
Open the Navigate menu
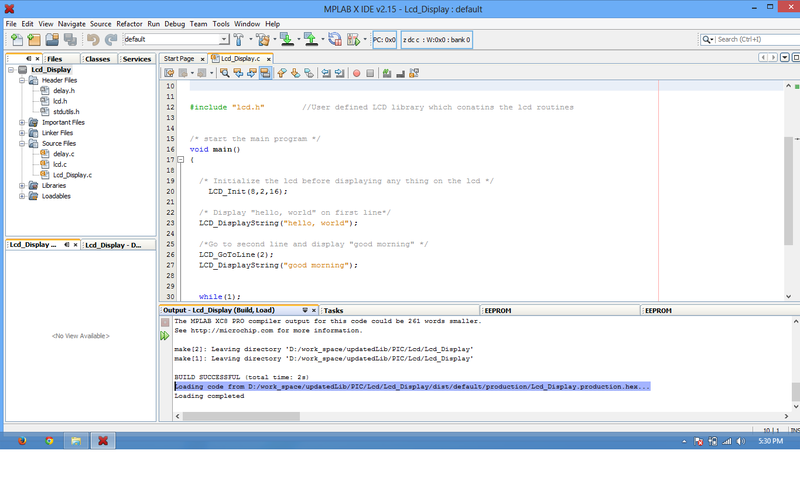point(71,24)
